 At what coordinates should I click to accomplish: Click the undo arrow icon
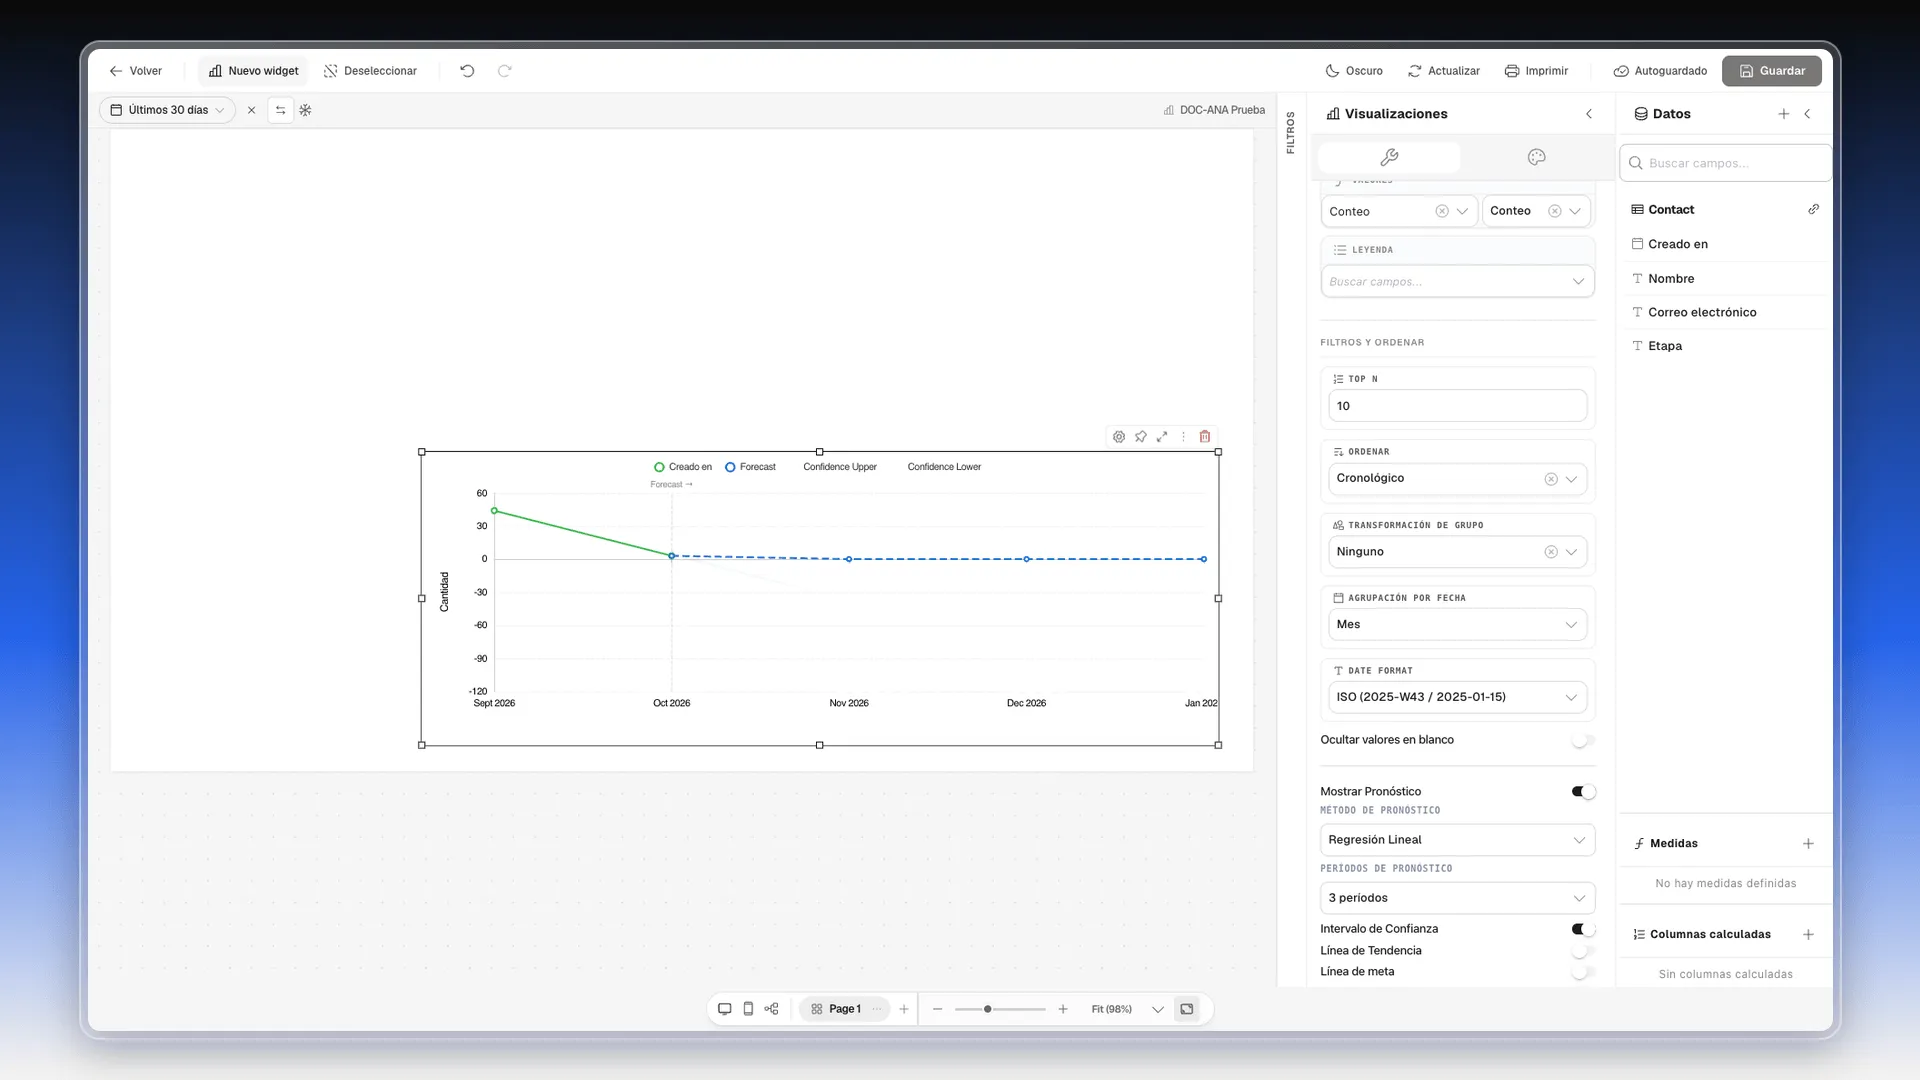[467, 71]
